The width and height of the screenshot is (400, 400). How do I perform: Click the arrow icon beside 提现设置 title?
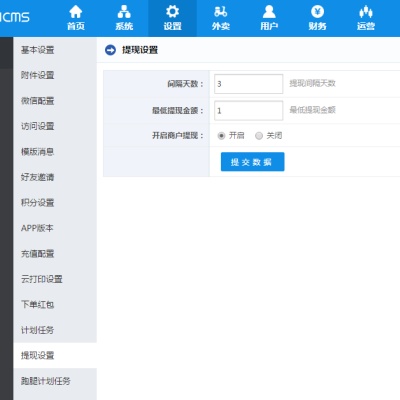coord(110,50)
